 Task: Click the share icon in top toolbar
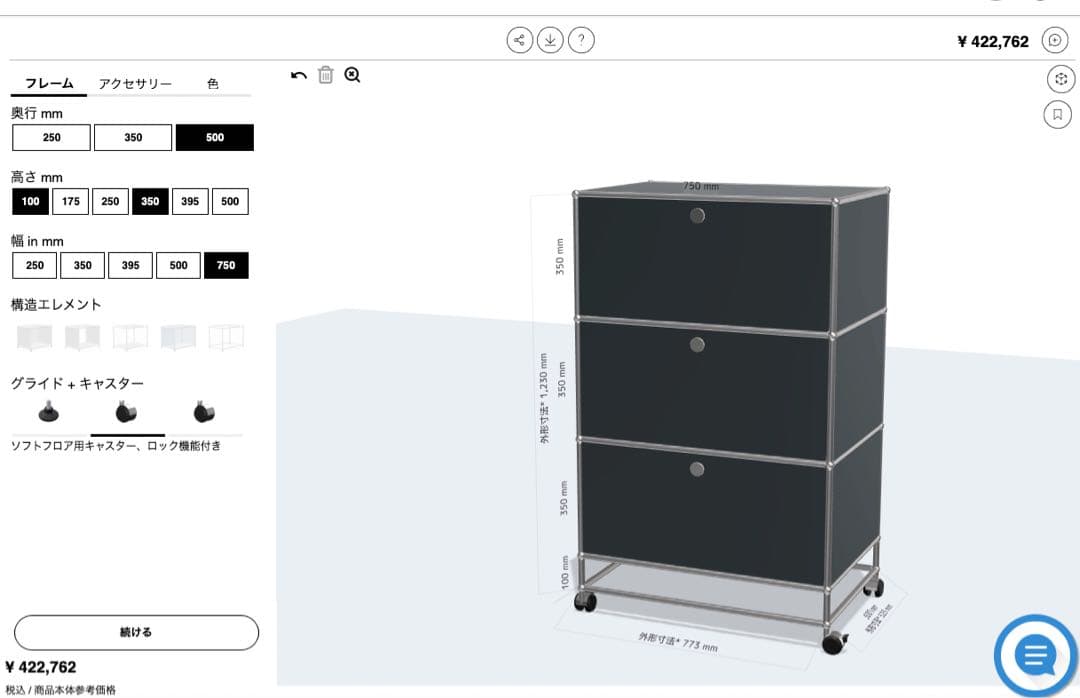click(519, 40)
